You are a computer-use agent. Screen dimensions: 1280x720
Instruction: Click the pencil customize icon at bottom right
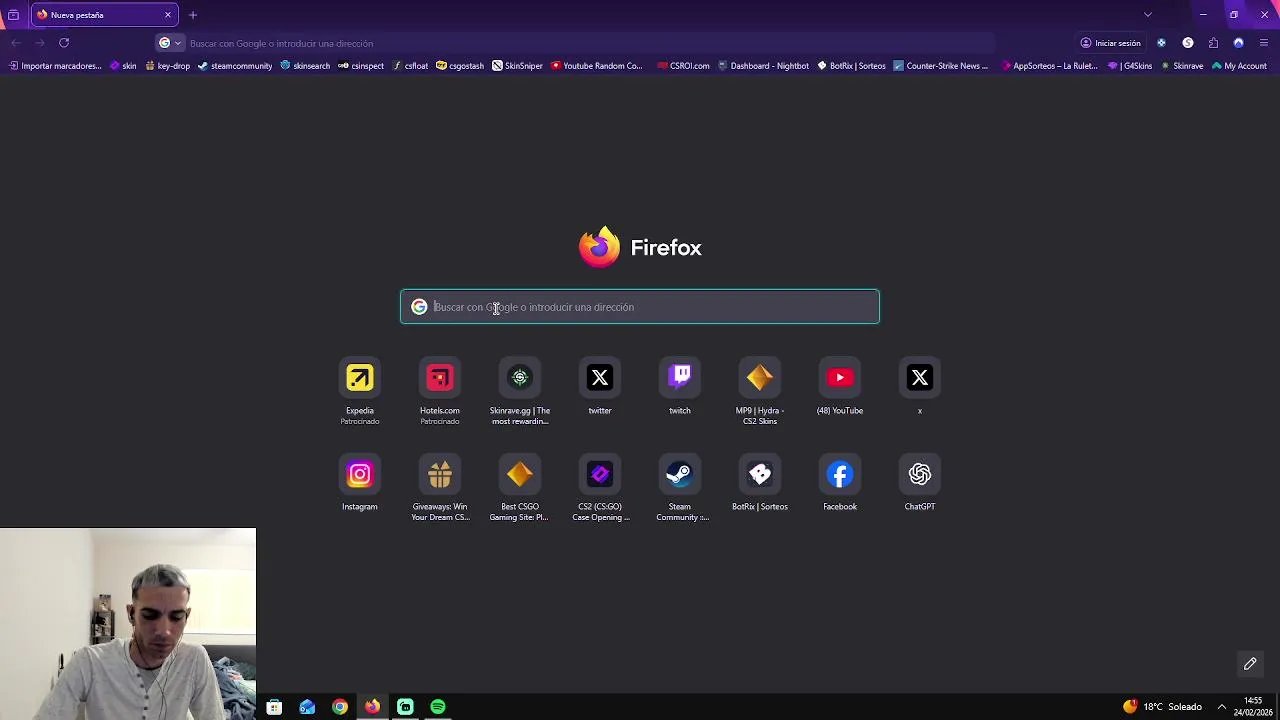pos(1250,664)
